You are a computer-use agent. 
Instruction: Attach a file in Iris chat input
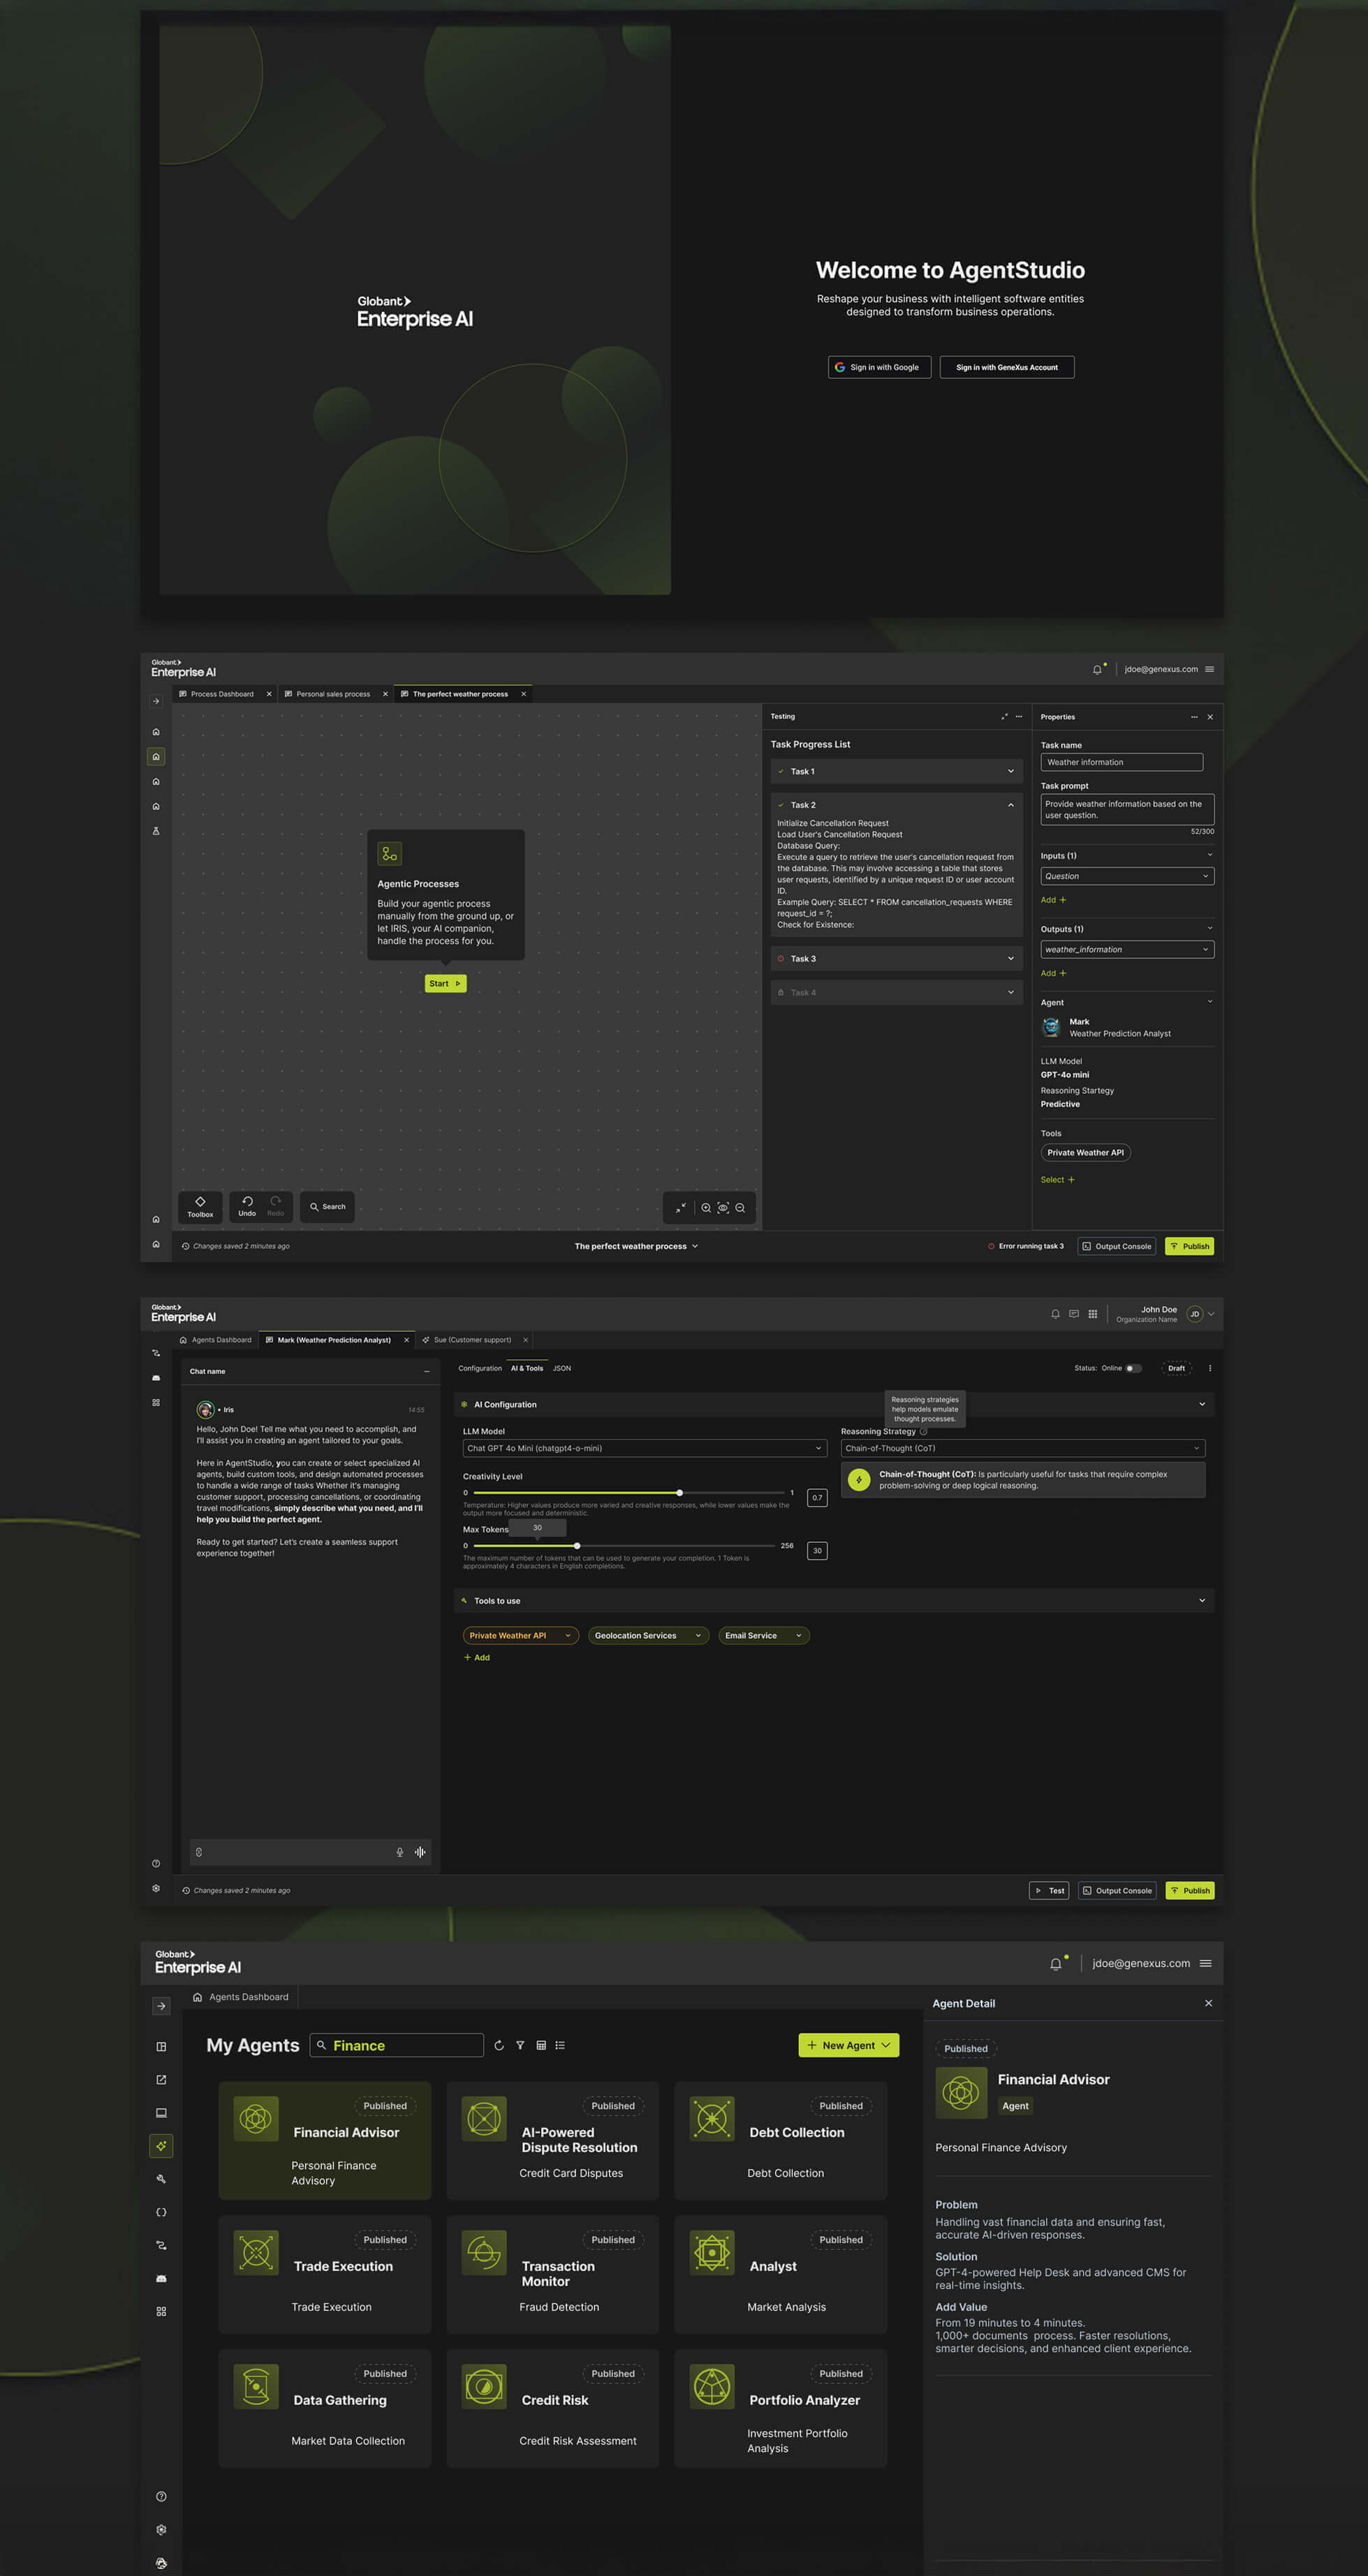pyautogui.click(x=199, y=1852)
